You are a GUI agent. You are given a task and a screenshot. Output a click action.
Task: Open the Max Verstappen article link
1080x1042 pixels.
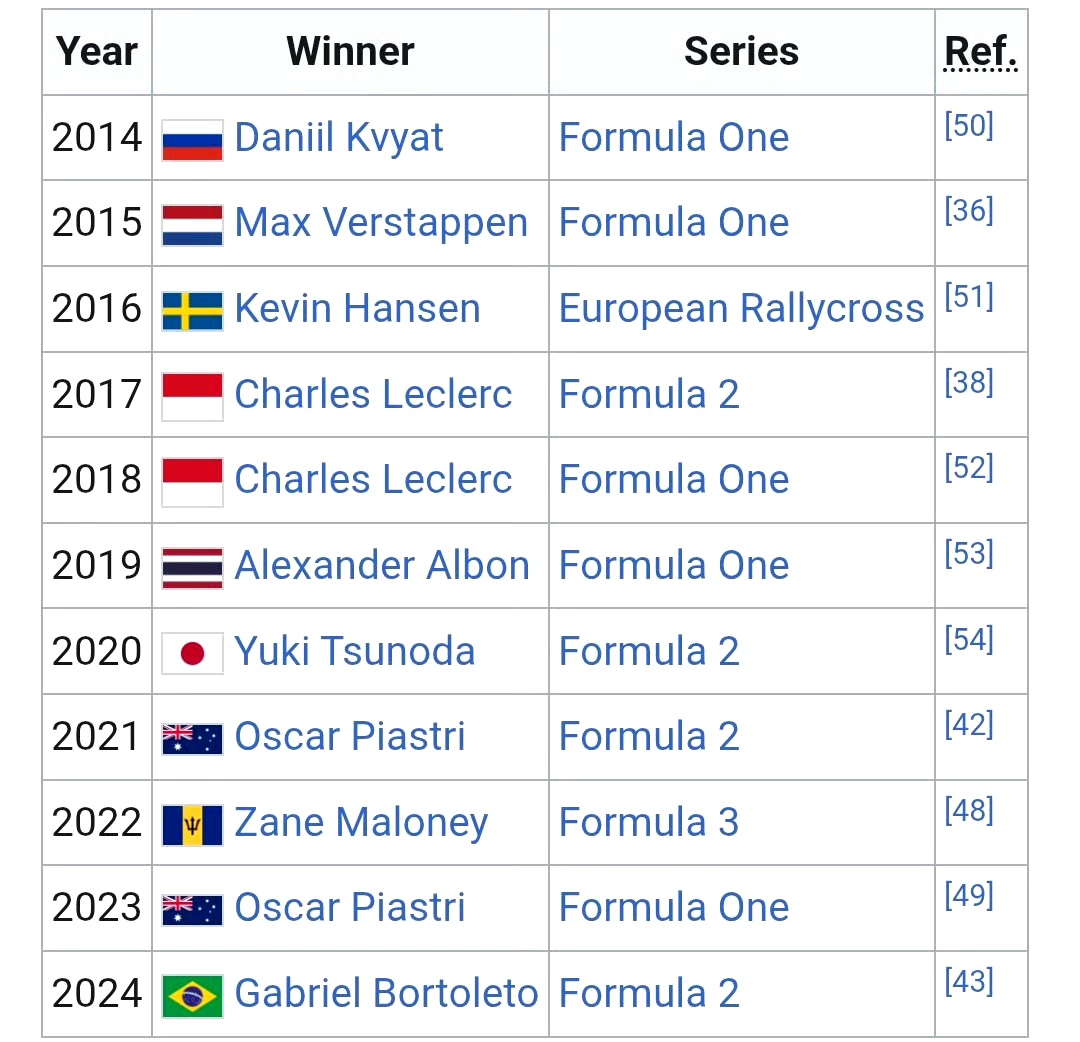(381, 223)
